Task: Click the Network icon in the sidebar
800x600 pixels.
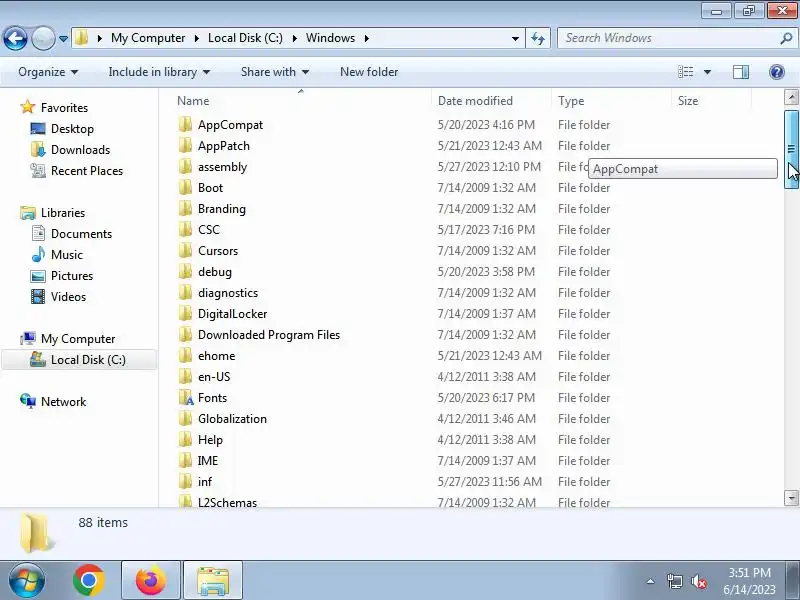Action: point(28,402)
